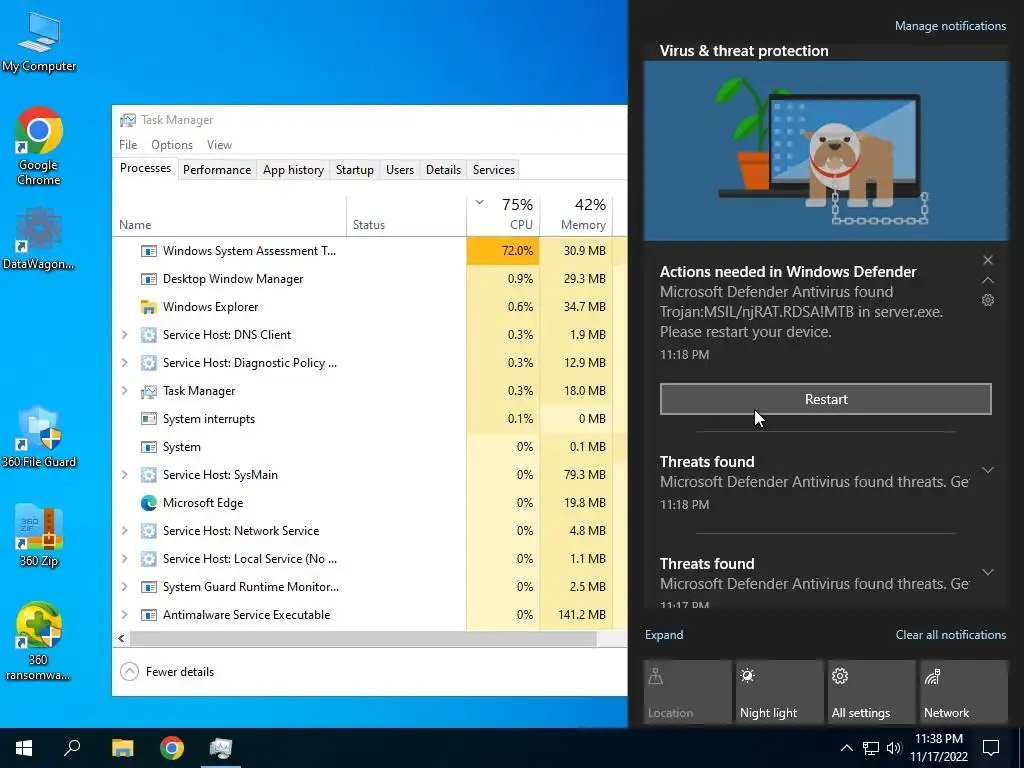Select Desktop Window Manager process
Image resolution: width=1024 pixels, height=768 pixels.
pyautogui.click(x=369, y=279)
